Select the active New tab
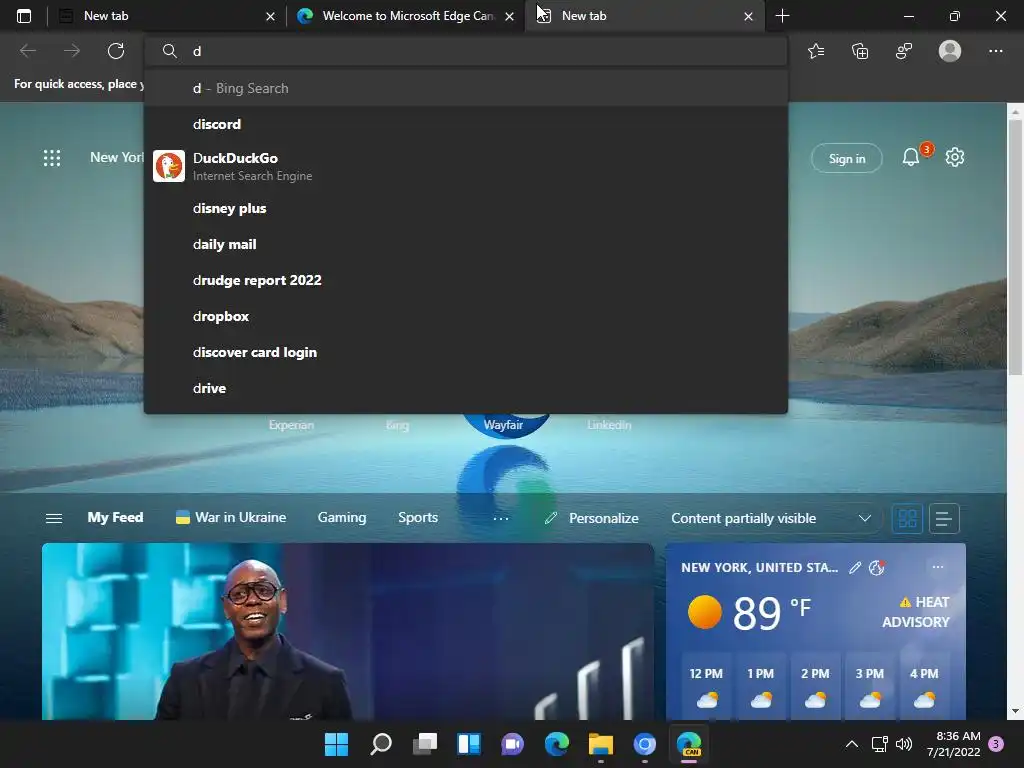 (x=644, y=16)
